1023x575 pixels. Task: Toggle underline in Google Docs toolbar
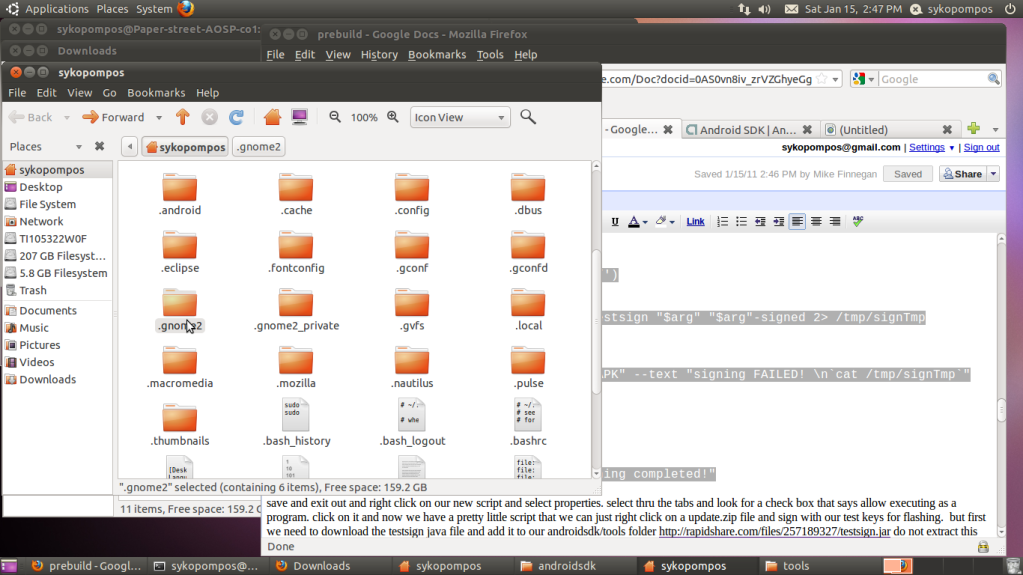pyautogui.click(x=615, y=221)
